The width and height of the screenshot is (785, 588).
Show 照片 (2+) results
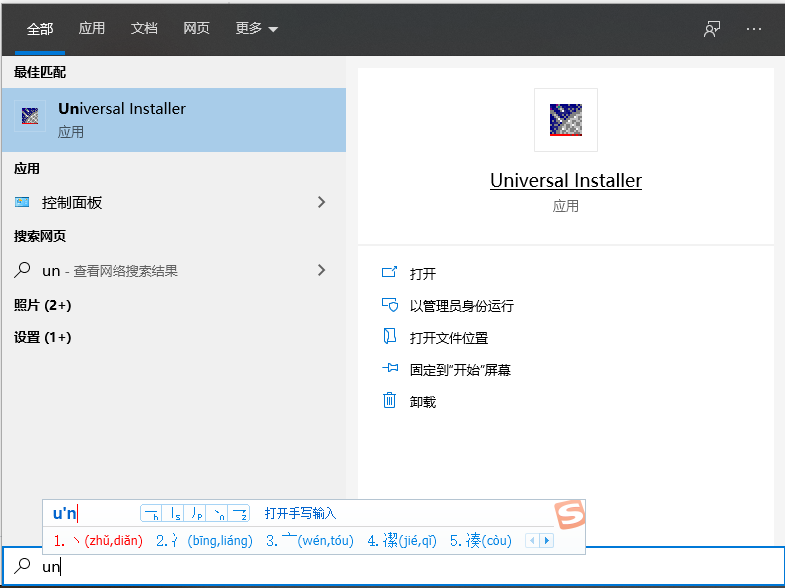tap(43, 305)
